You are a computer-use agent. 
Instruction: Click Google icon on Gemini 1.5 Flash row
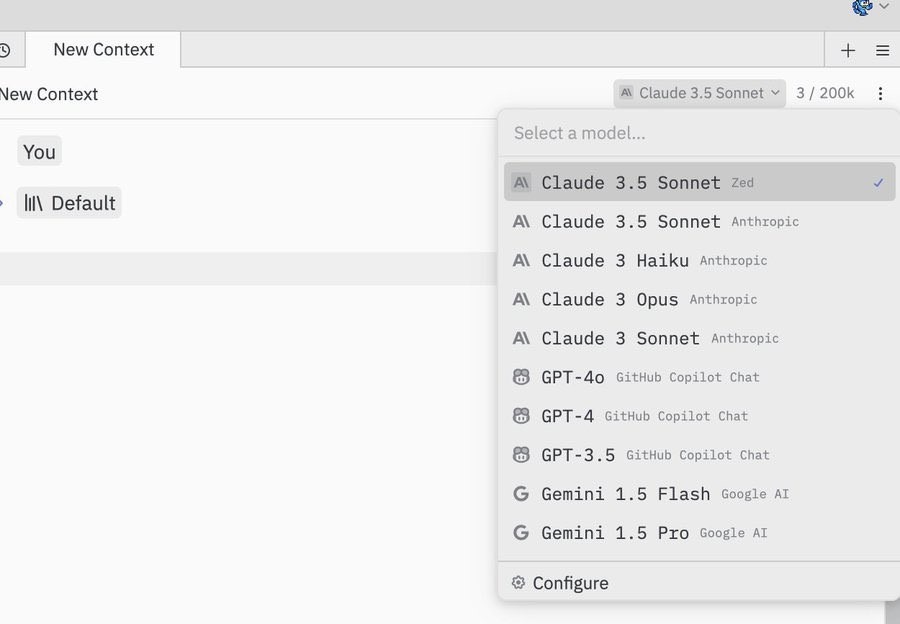pos(521,494)
